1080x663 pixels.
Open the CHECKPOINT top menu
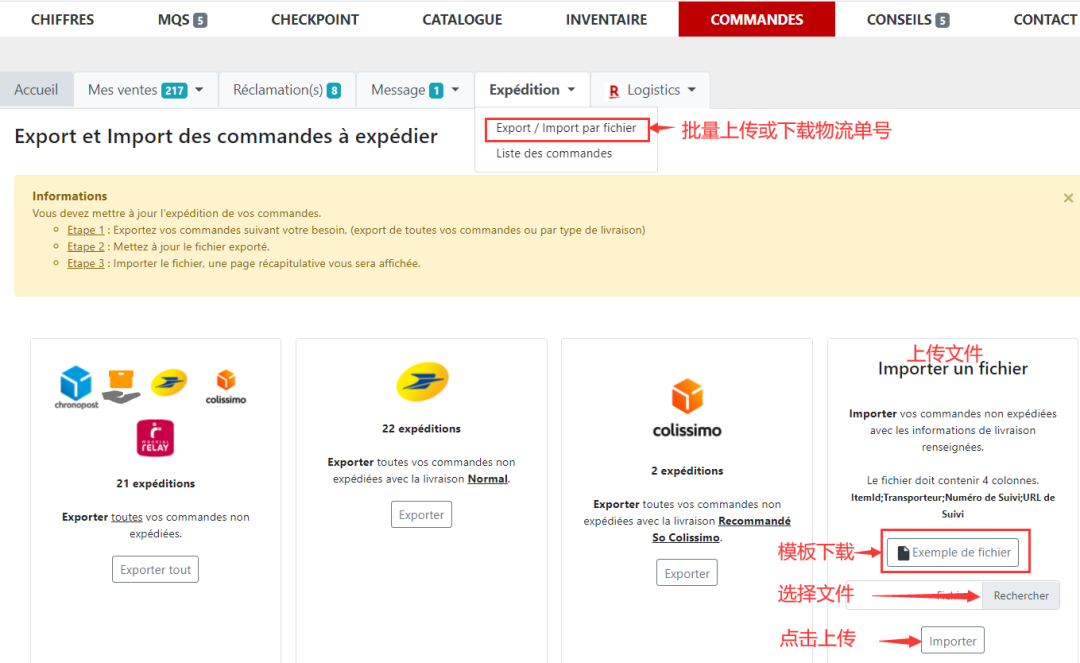[x=315, y=19]
